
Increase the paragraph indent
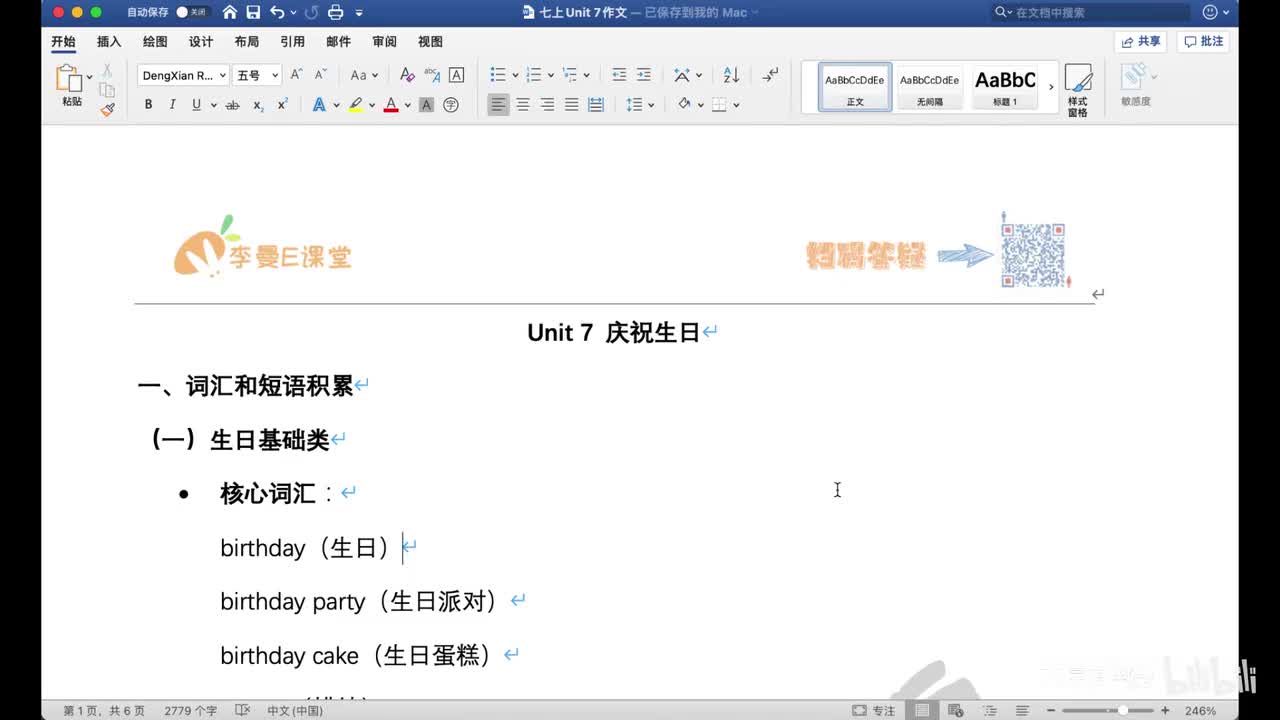(x=643, y=75)
